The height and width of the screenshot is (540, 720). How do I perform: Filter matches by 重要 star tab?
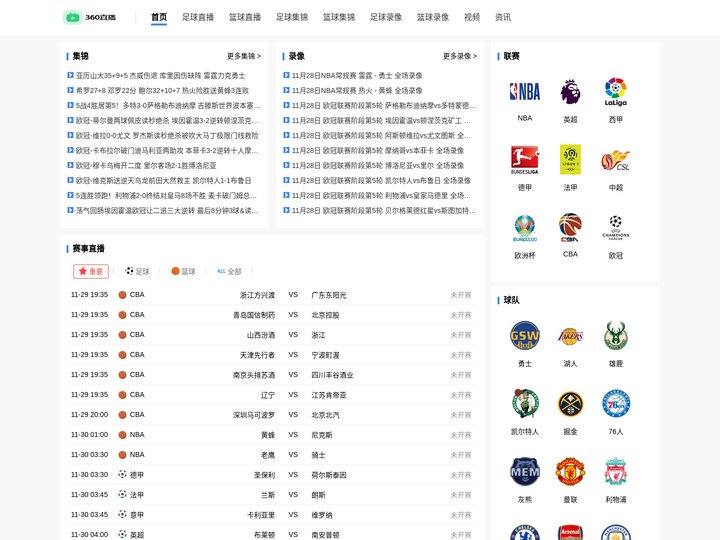coord(91,271)
